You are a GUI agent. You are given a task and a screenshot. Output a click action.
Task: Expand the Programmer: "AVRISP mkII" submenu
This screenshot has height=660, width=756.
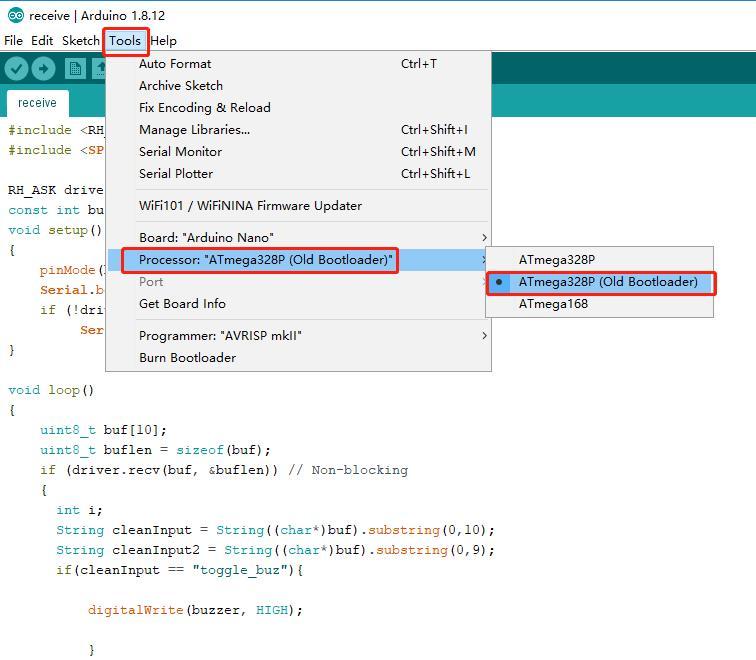click(298, 336)
